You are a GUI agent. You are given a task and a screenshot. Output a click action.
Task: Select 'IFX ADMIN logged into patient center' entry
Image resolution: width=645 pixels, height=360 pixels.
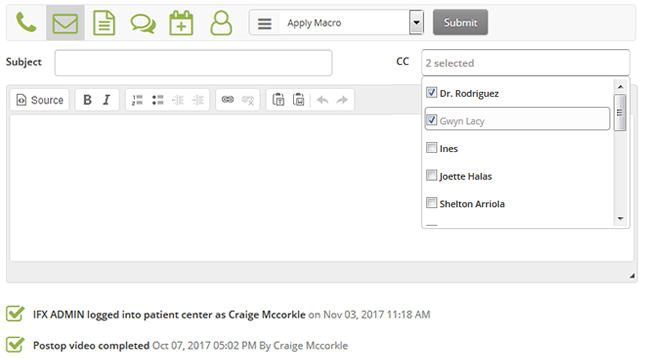pos(169,315)
